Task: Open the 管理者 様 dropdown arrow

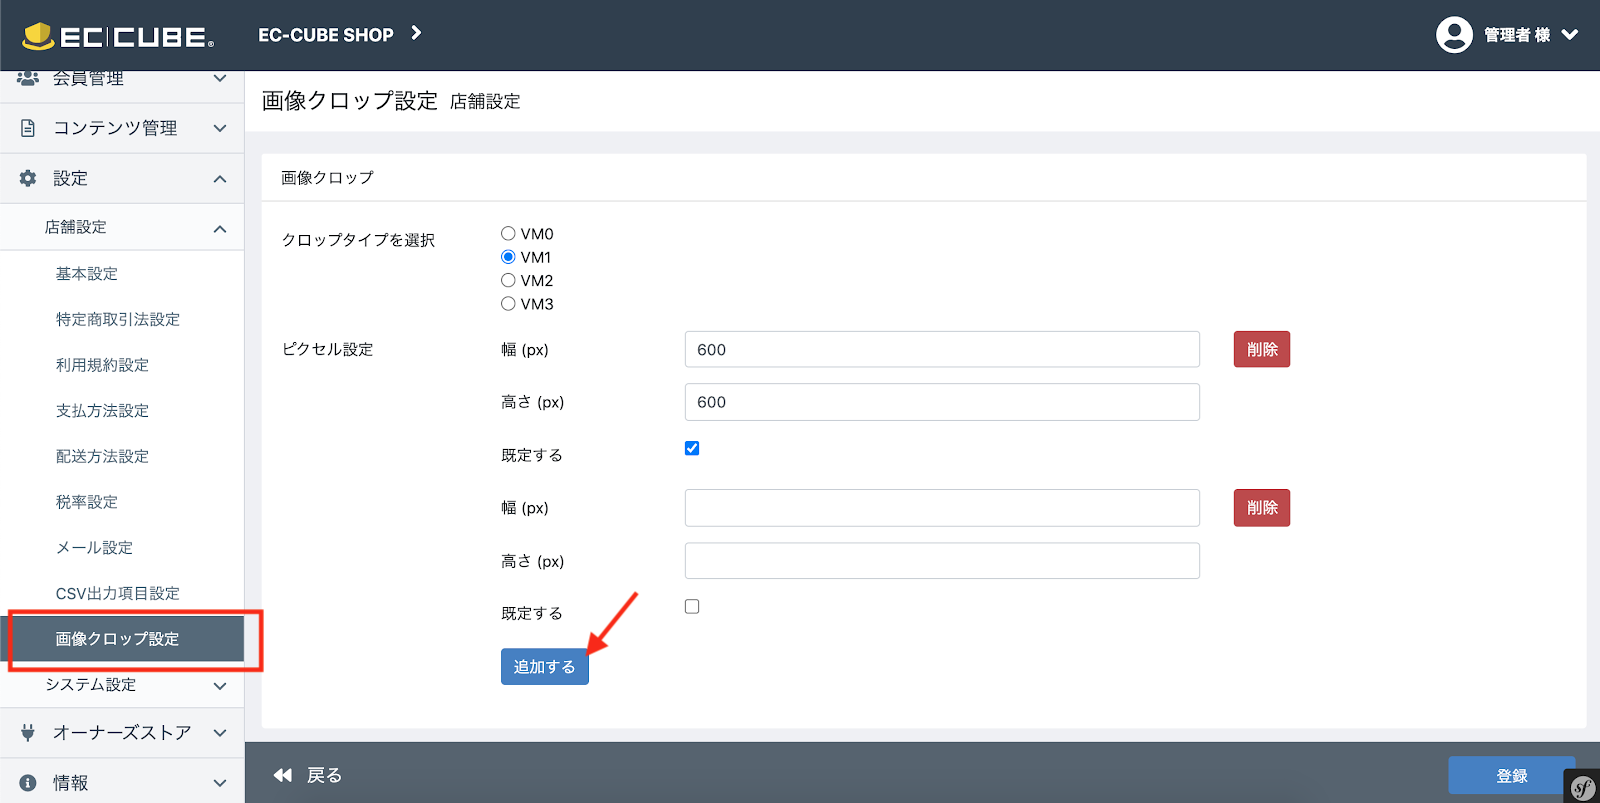Action: [x=1570, y=35]
